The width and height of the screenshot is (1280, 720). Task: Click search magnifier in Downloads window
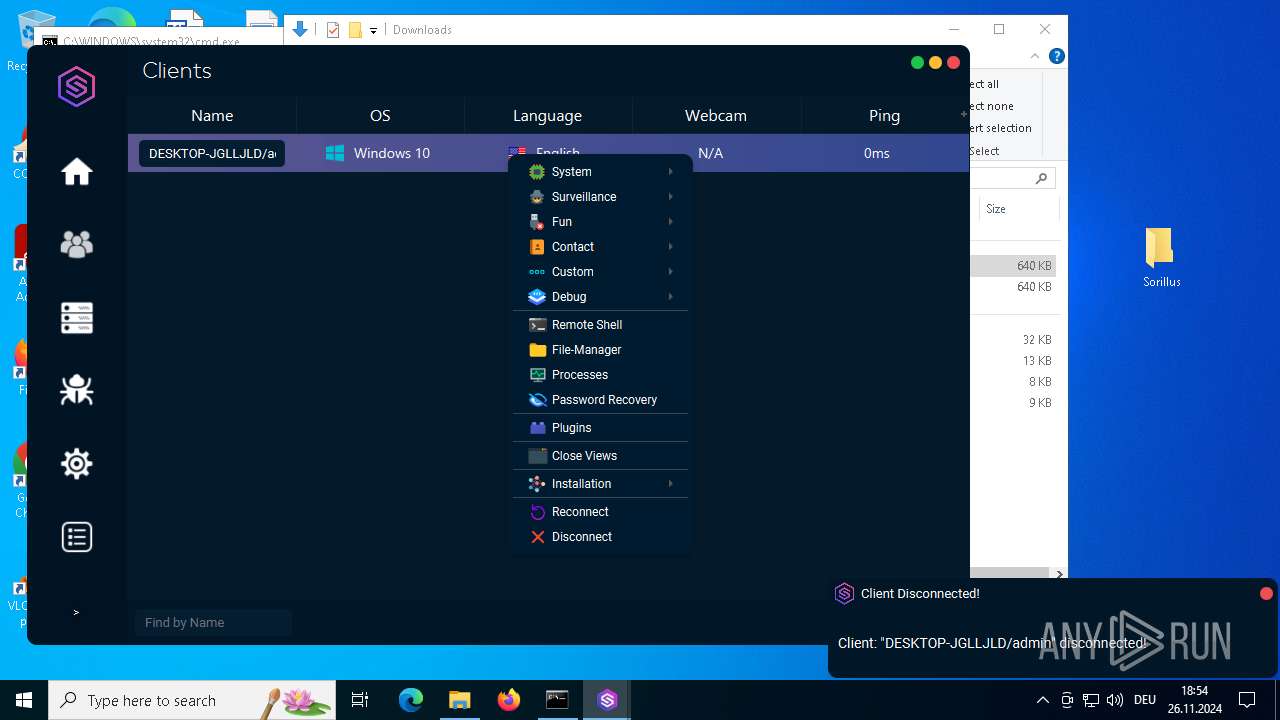(1041, 178)
